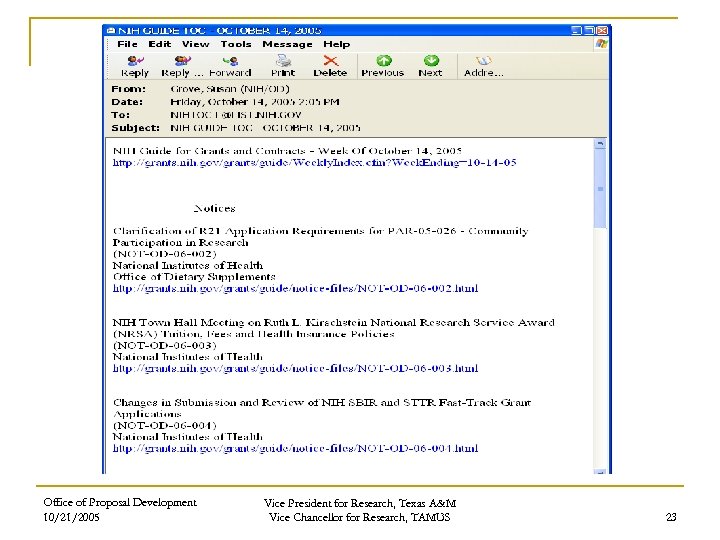The image size is (720, 540).
Task: Open the Edit menu
Action: 159,44
